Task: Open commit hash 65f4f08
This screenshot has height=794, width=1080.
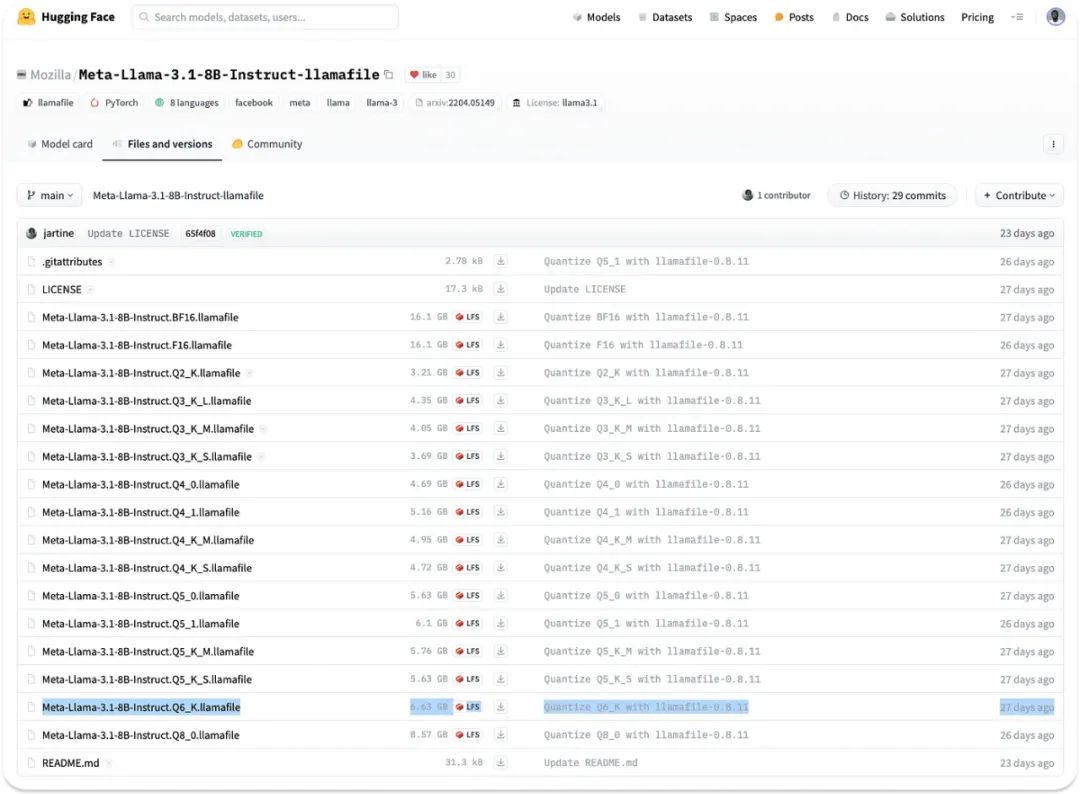Action: point(200,233)
